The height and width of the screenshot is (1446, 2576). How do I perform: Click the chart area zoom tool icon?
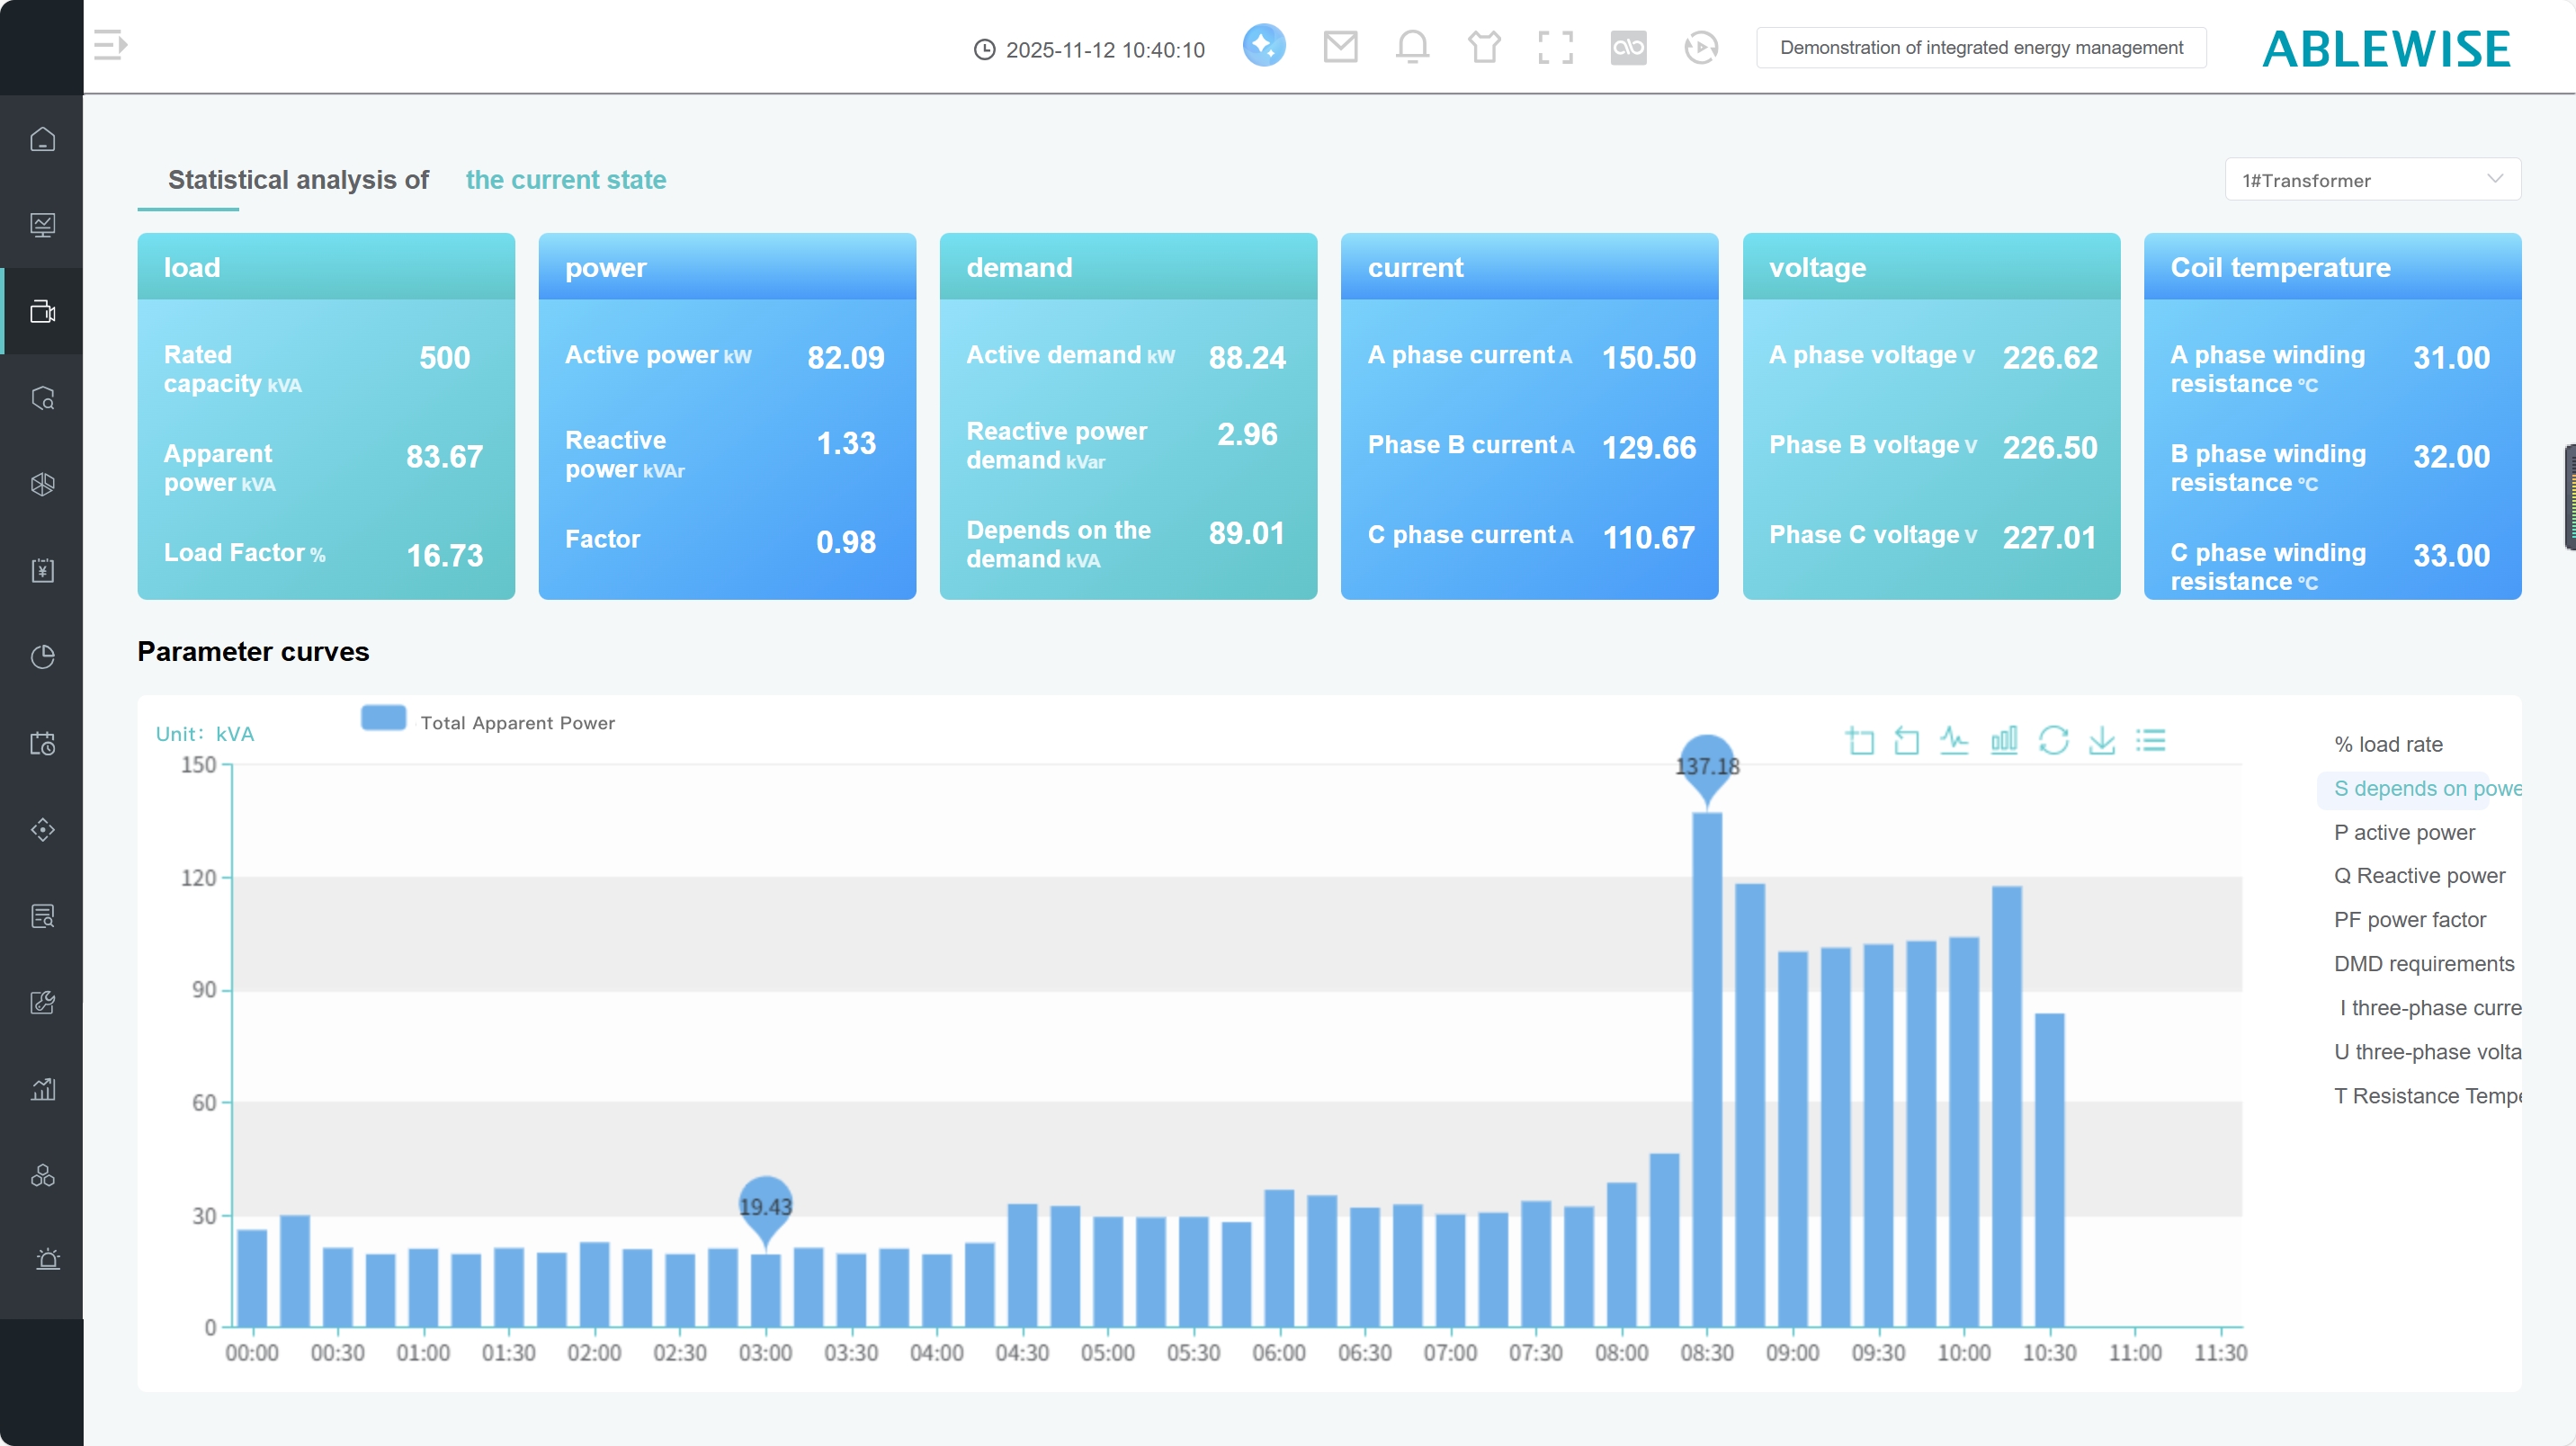[x=1859, y=741]
